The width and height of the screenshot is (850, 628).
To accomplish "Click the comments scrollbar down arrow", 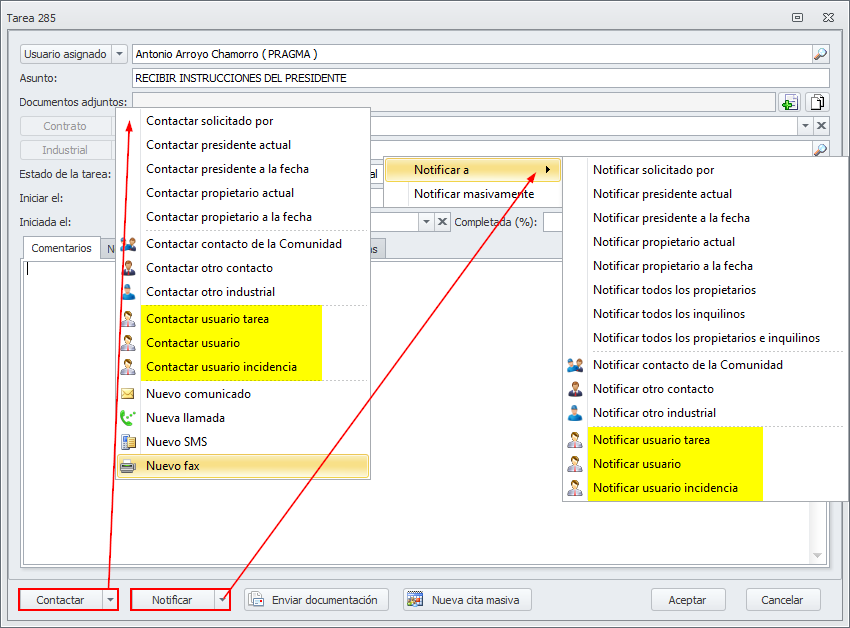I will 817,556.
